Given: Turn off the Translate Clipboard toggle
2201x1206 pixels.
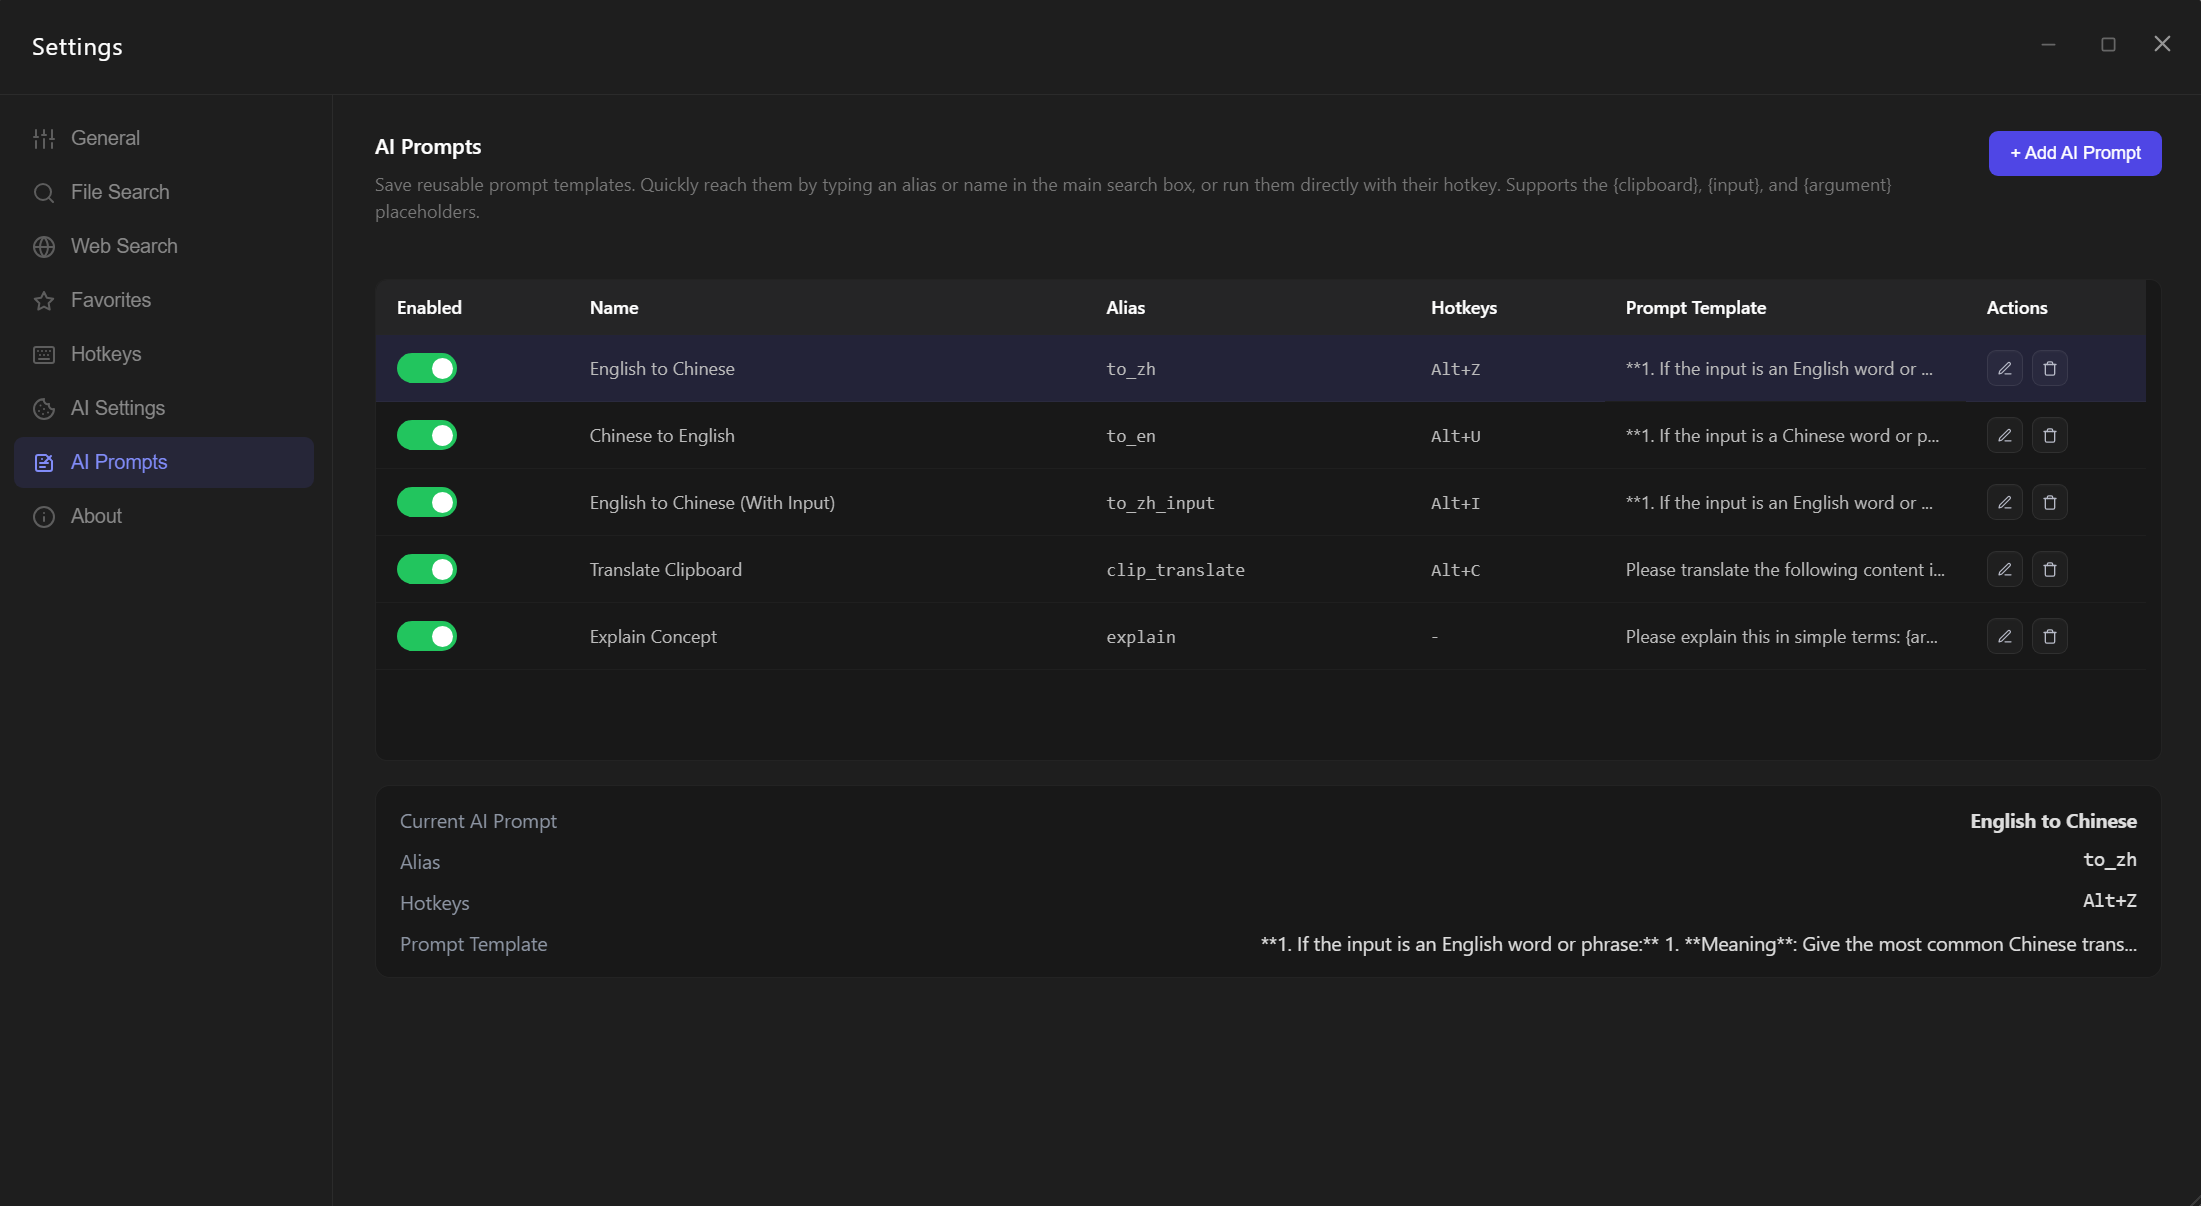Looking at the screenshot, I should (427, 570).
